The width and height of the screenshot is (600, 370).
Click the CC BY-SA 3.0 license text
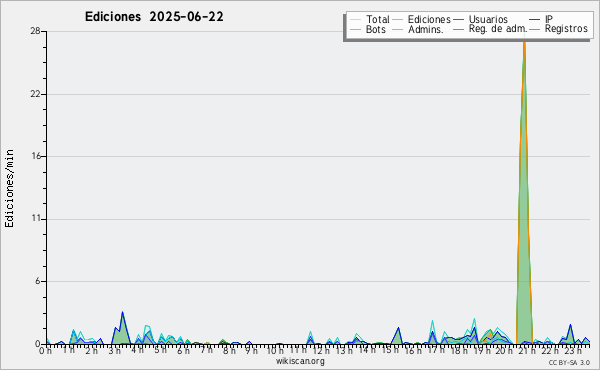569,362
